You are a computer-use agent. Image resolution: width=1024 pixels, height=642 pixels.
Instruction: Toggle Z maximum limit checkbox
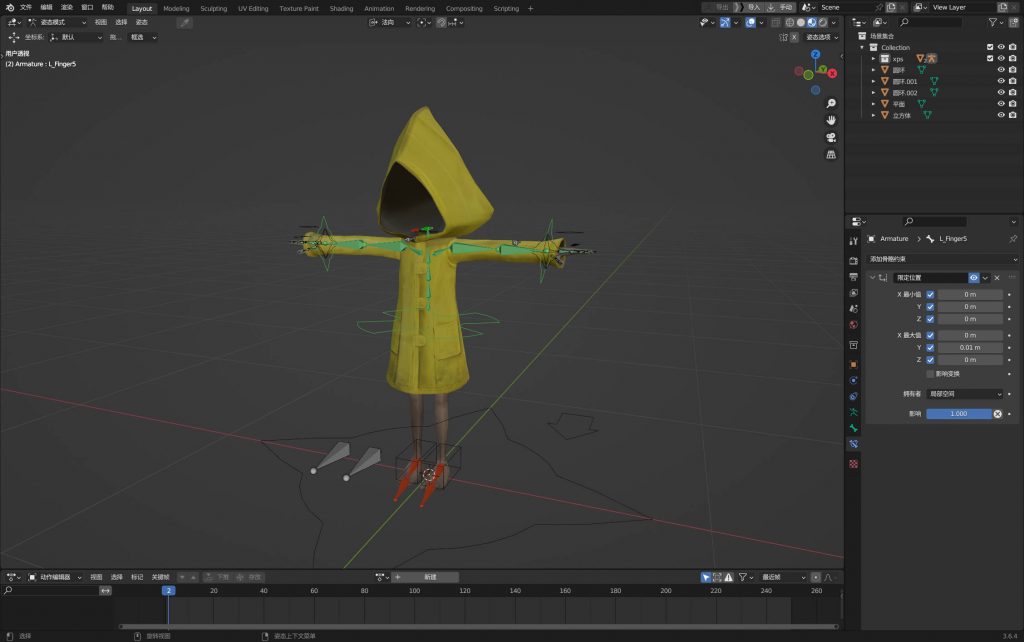tap(930, 360)
